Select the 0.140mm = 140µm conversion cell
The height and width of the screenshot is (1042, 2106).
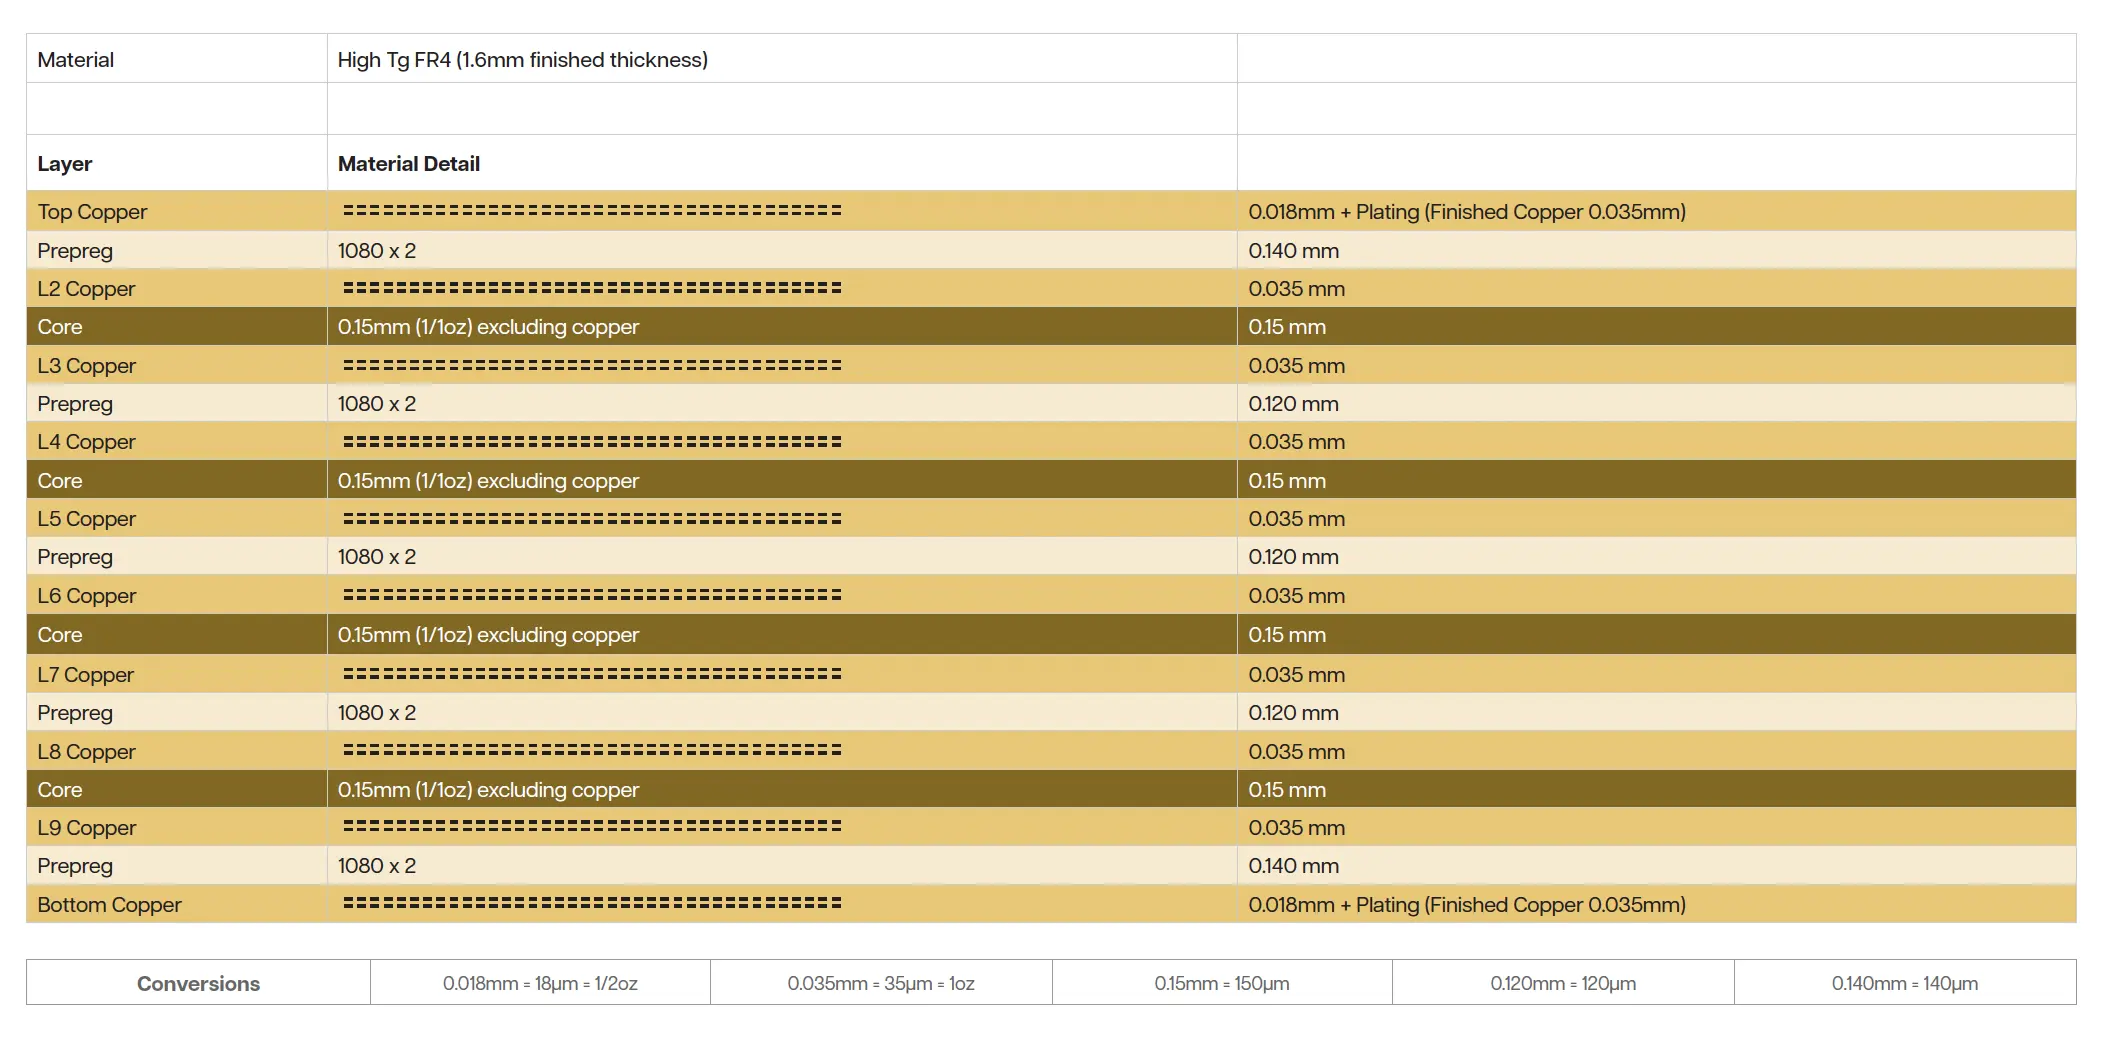point(1905,984)
